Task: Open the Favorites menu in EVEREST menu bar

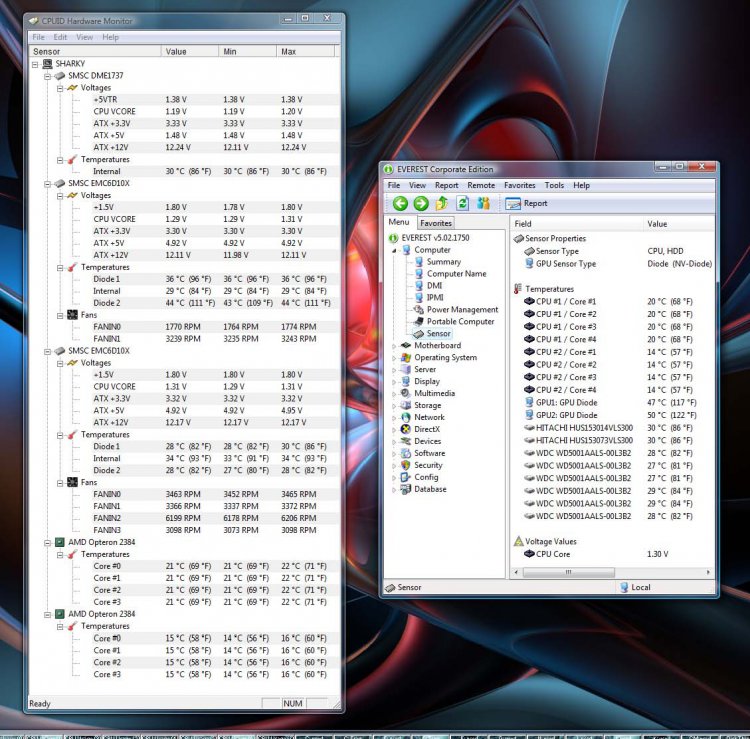Action: (x=519, y=185)
